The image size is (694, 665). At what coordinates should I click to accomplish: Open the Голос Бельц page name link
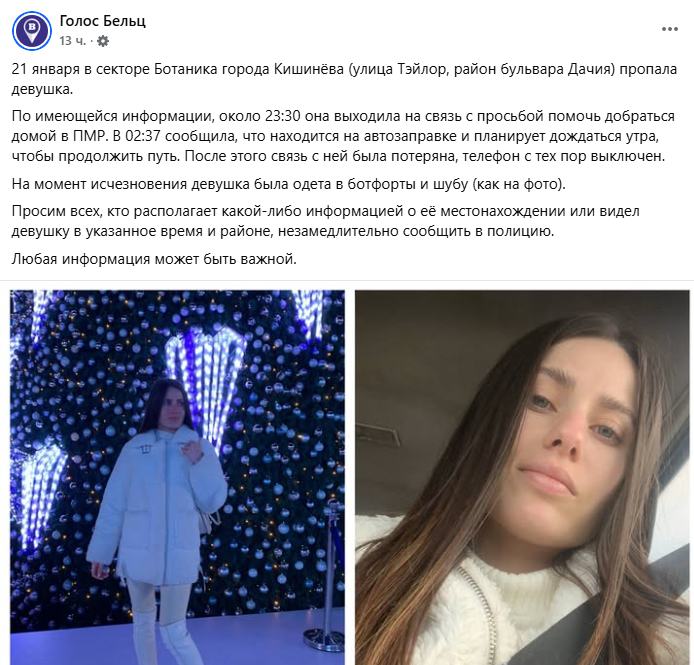tap(102, 20)
